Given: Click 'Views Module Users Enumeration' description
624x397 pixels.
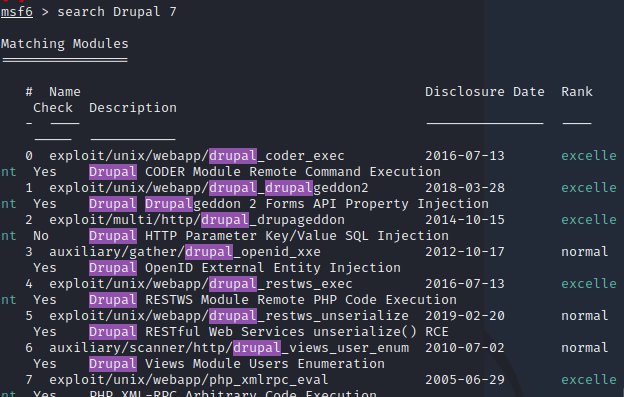Looking at the screenshot, I should (x=265, y=364).
